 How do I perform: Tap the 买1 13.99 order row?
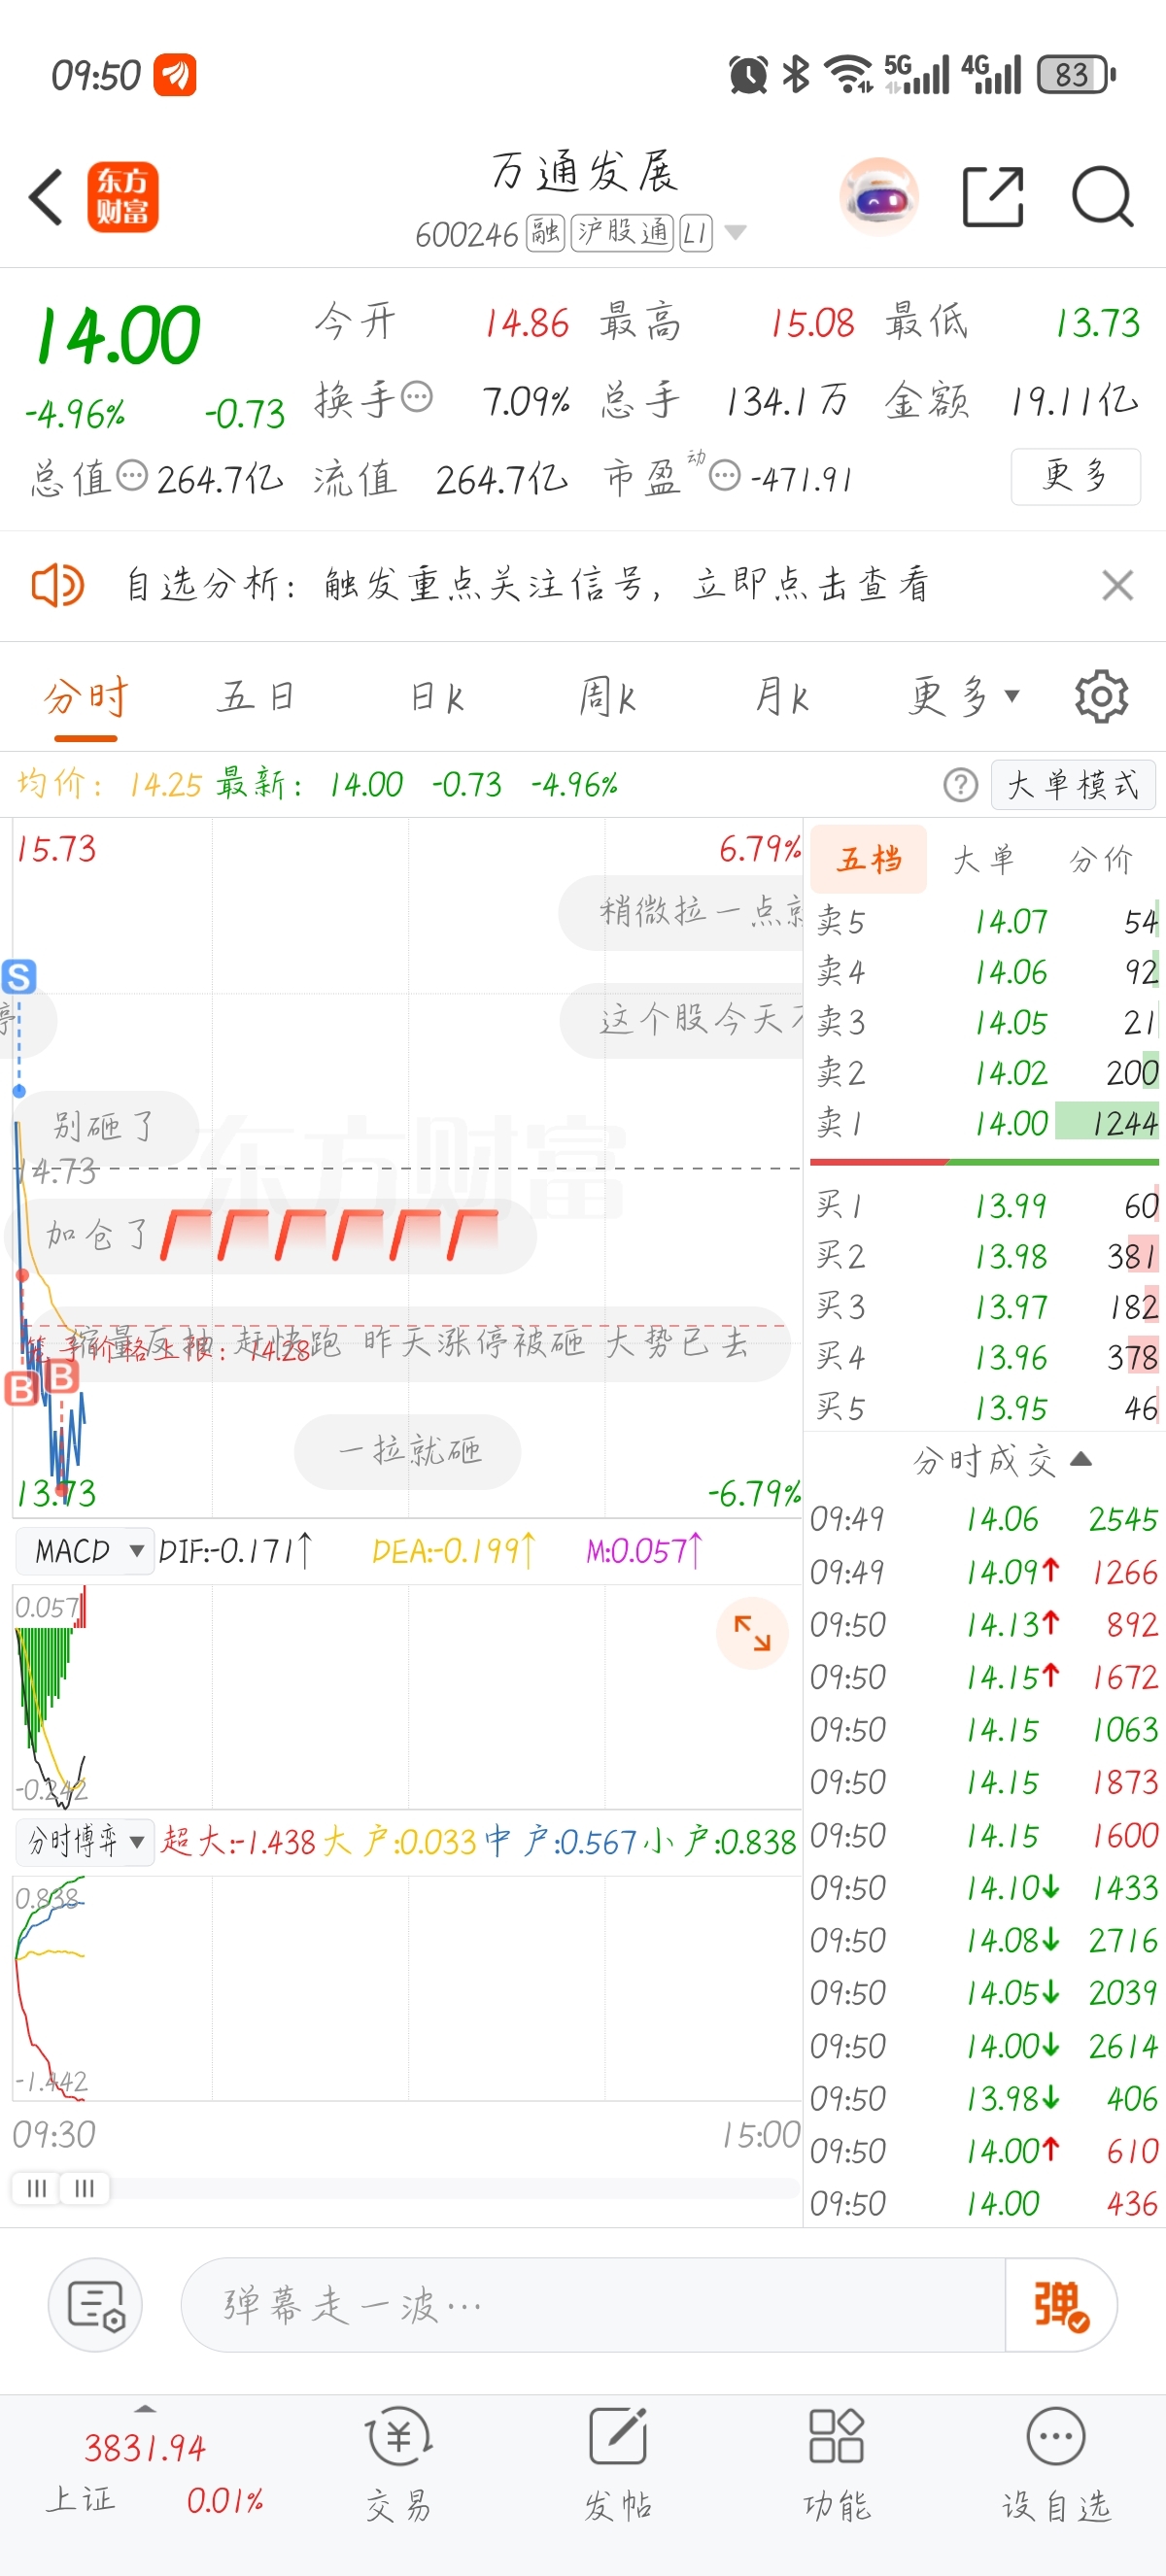(986, 1206)
